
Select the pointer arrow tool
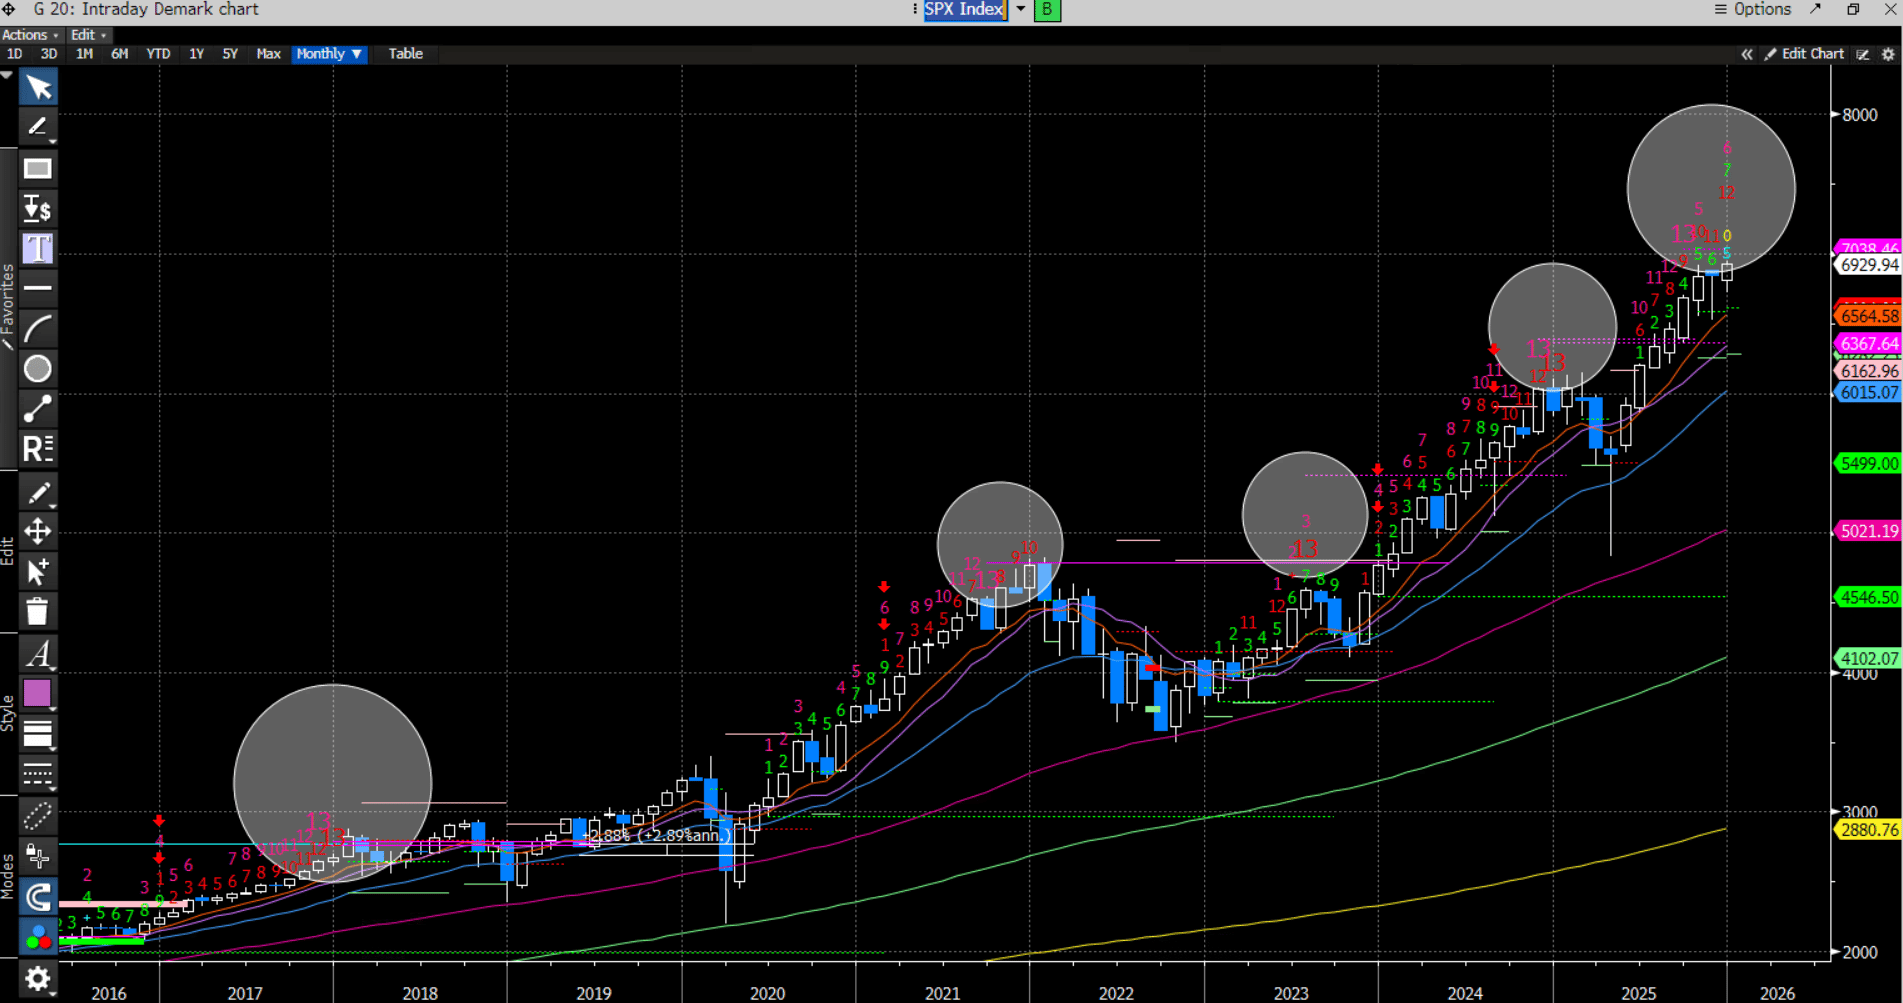pos(38,87)
